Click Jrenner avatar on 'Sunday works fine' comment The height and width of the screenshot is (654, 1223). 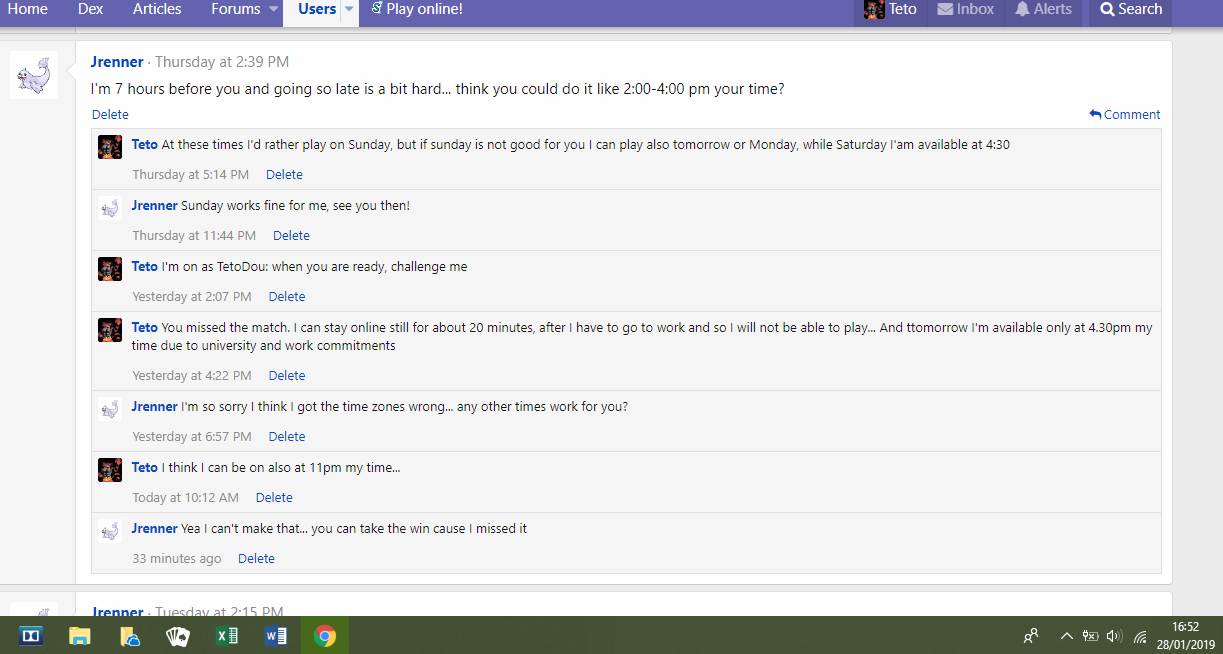110,208
